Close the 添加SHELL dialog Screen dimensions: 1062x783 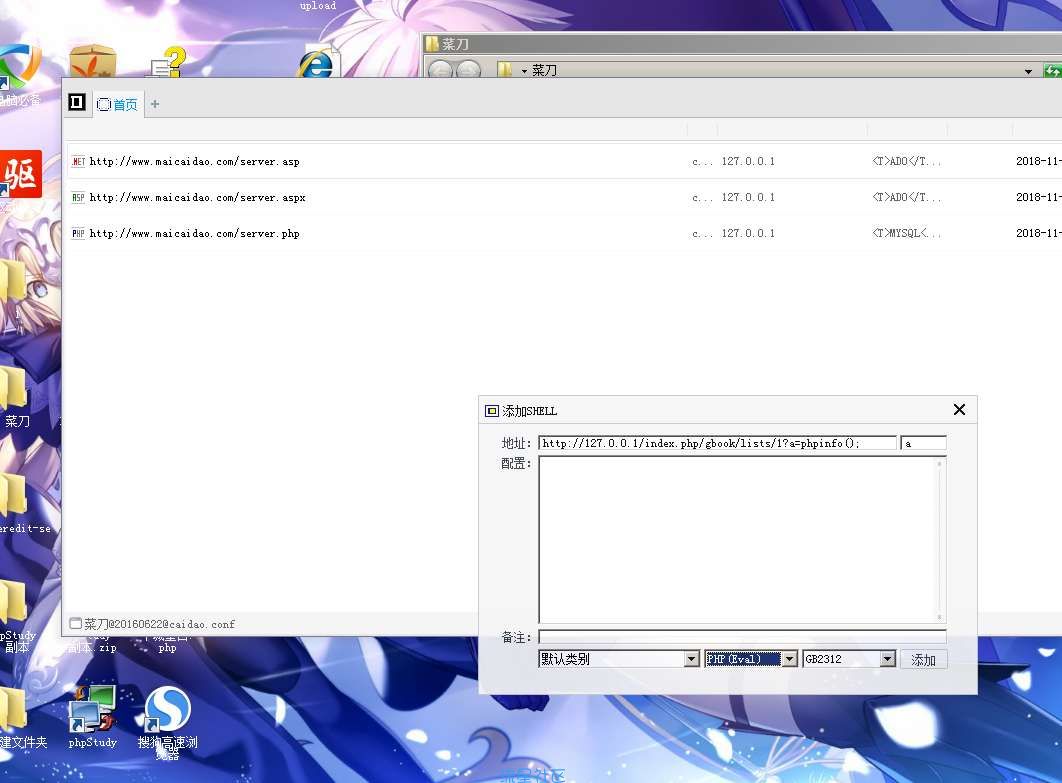959,410
